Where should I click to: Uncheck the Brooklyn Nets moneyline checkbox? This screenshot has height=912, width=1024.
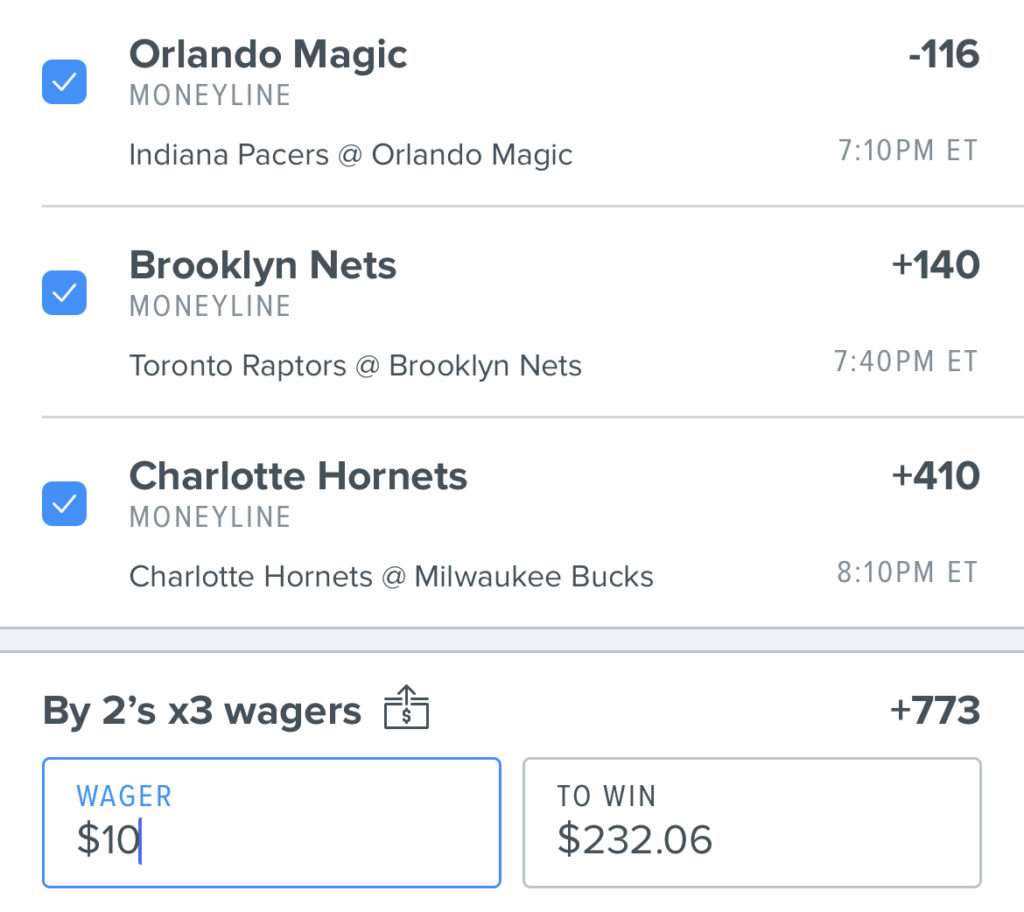pyautogui.click(x=64, y=293)
